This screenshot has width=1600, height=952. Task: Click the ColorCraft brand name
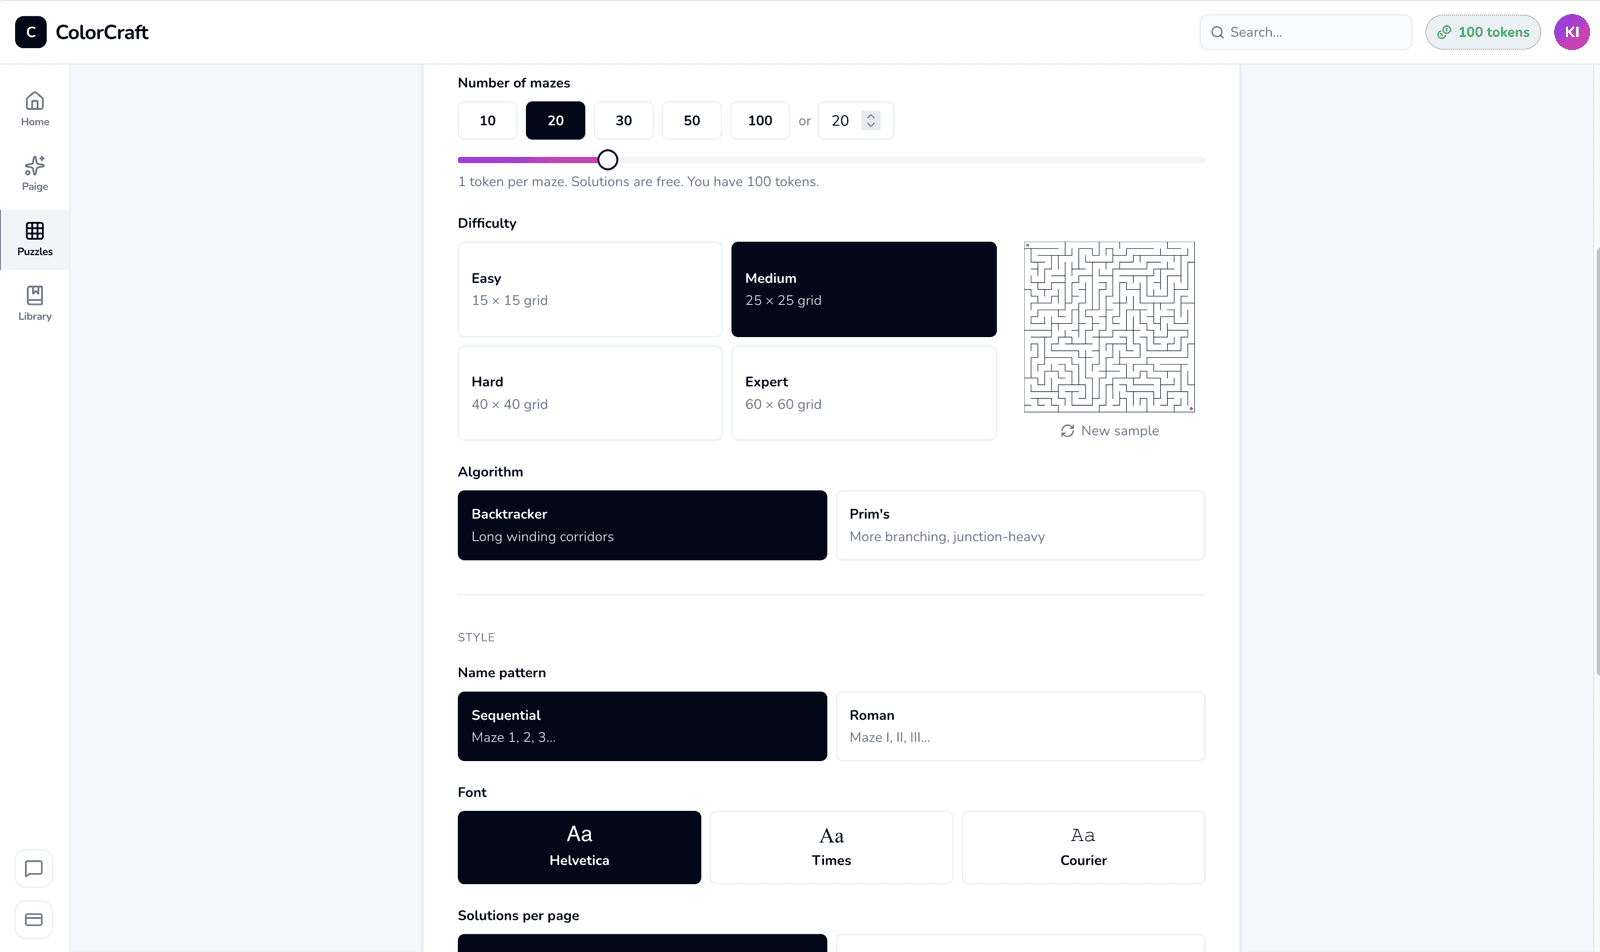click(102, 32)
